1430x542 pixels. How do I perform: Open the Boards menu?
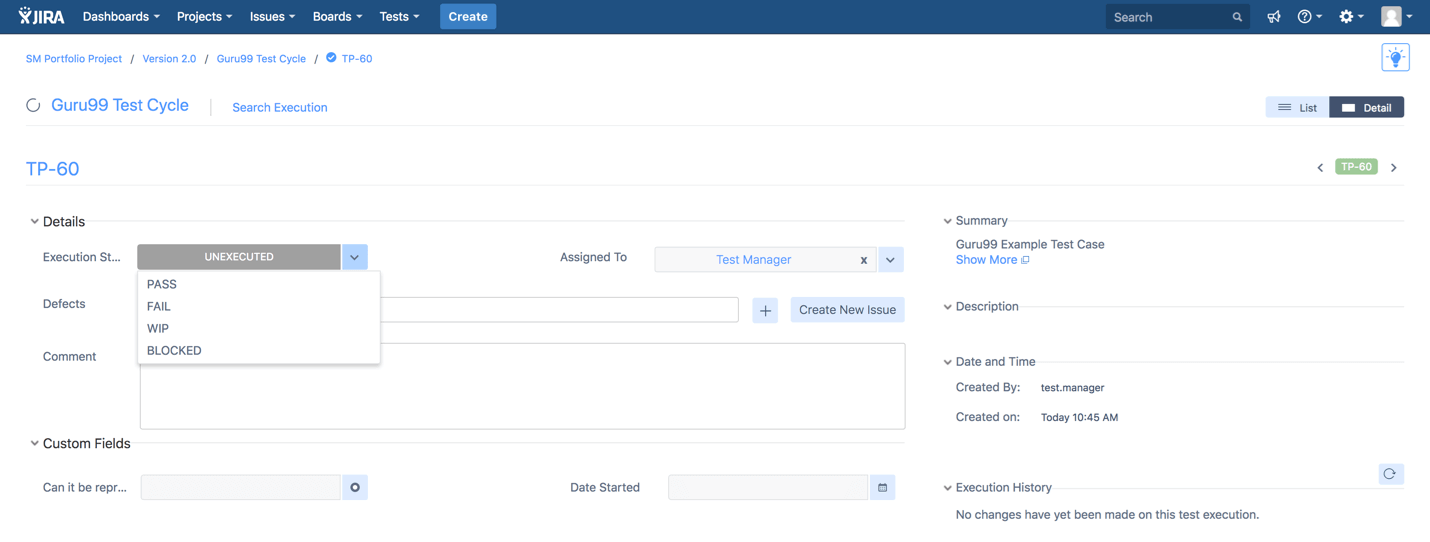coord(337,17)
